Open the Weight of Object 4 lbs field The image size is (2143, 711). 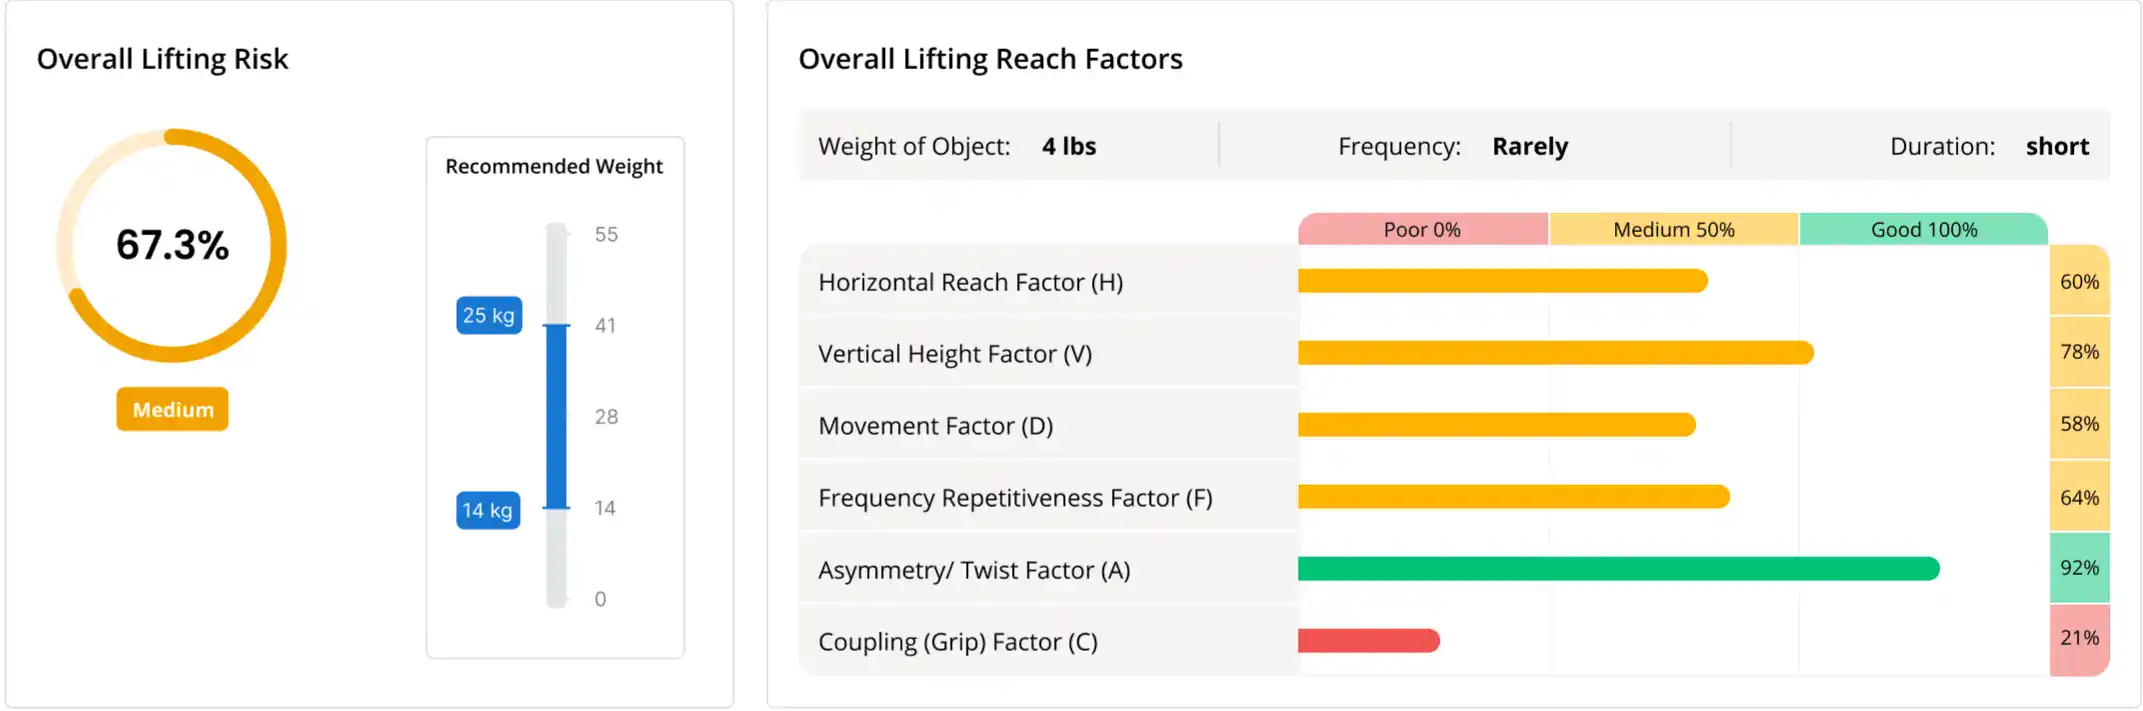pos(1069,146)
